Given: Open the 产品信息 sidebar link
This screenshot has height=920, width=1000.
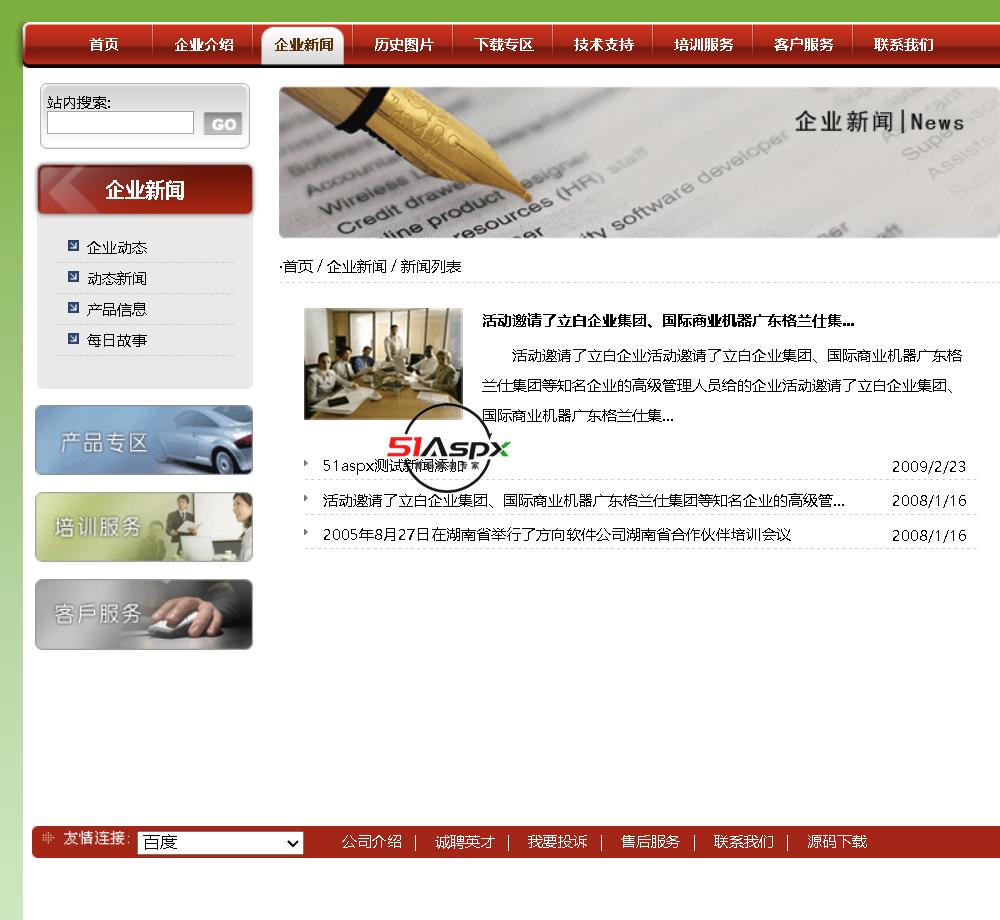Looking at the screenshot, I should click(x=117, y=310).
